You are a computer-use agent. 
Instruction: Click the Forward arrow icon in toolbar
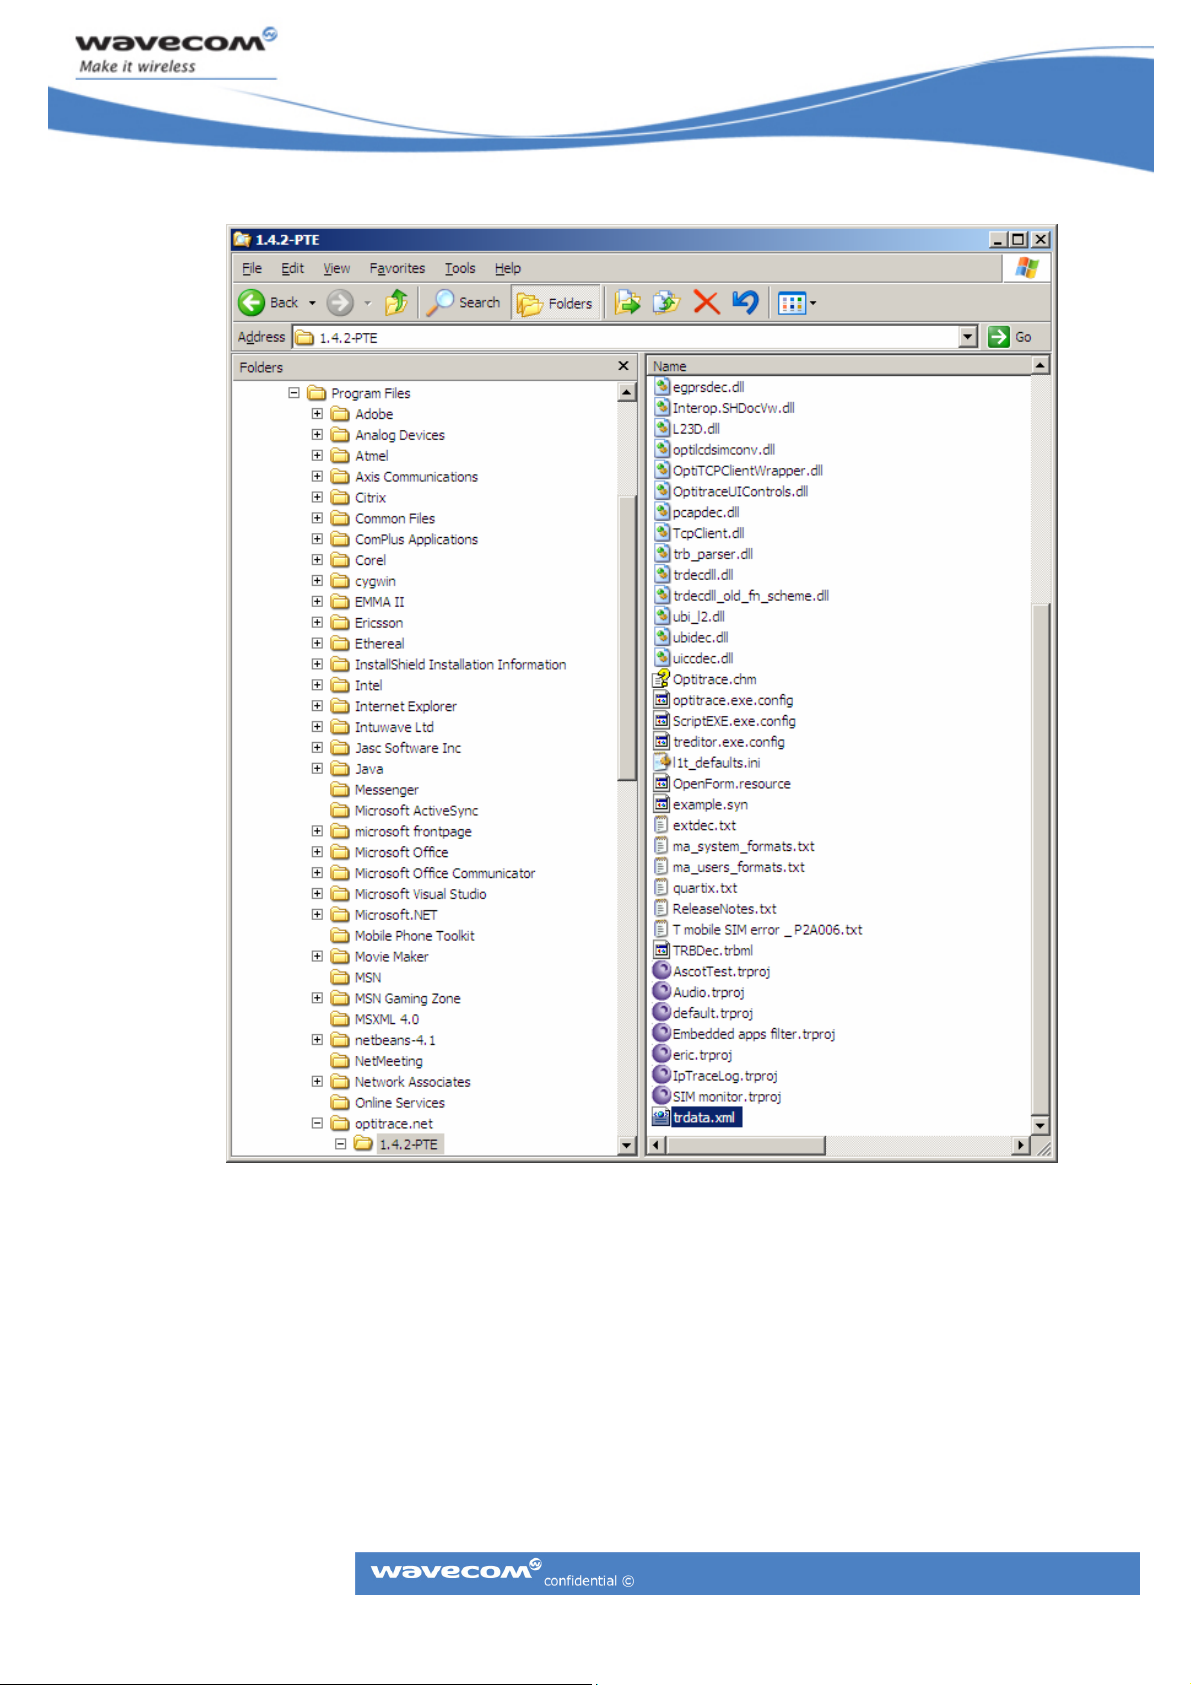pyautogui.click(x=340, y=302)
